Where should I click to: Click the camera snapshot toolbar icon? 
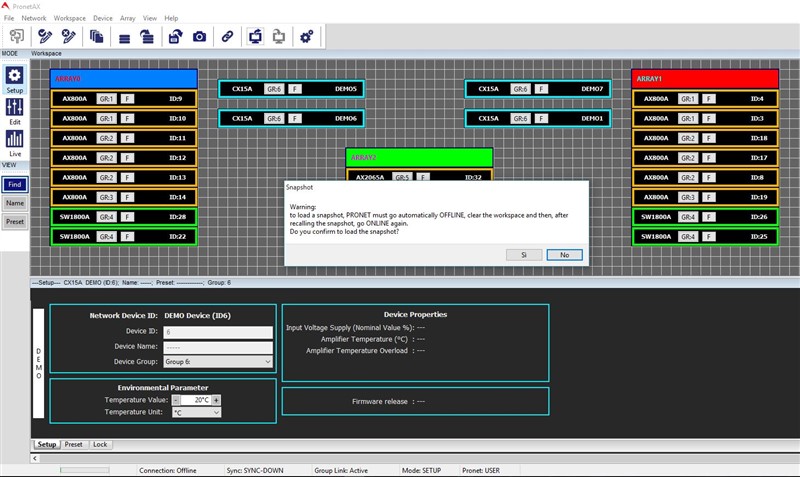(x=199, y=36)
